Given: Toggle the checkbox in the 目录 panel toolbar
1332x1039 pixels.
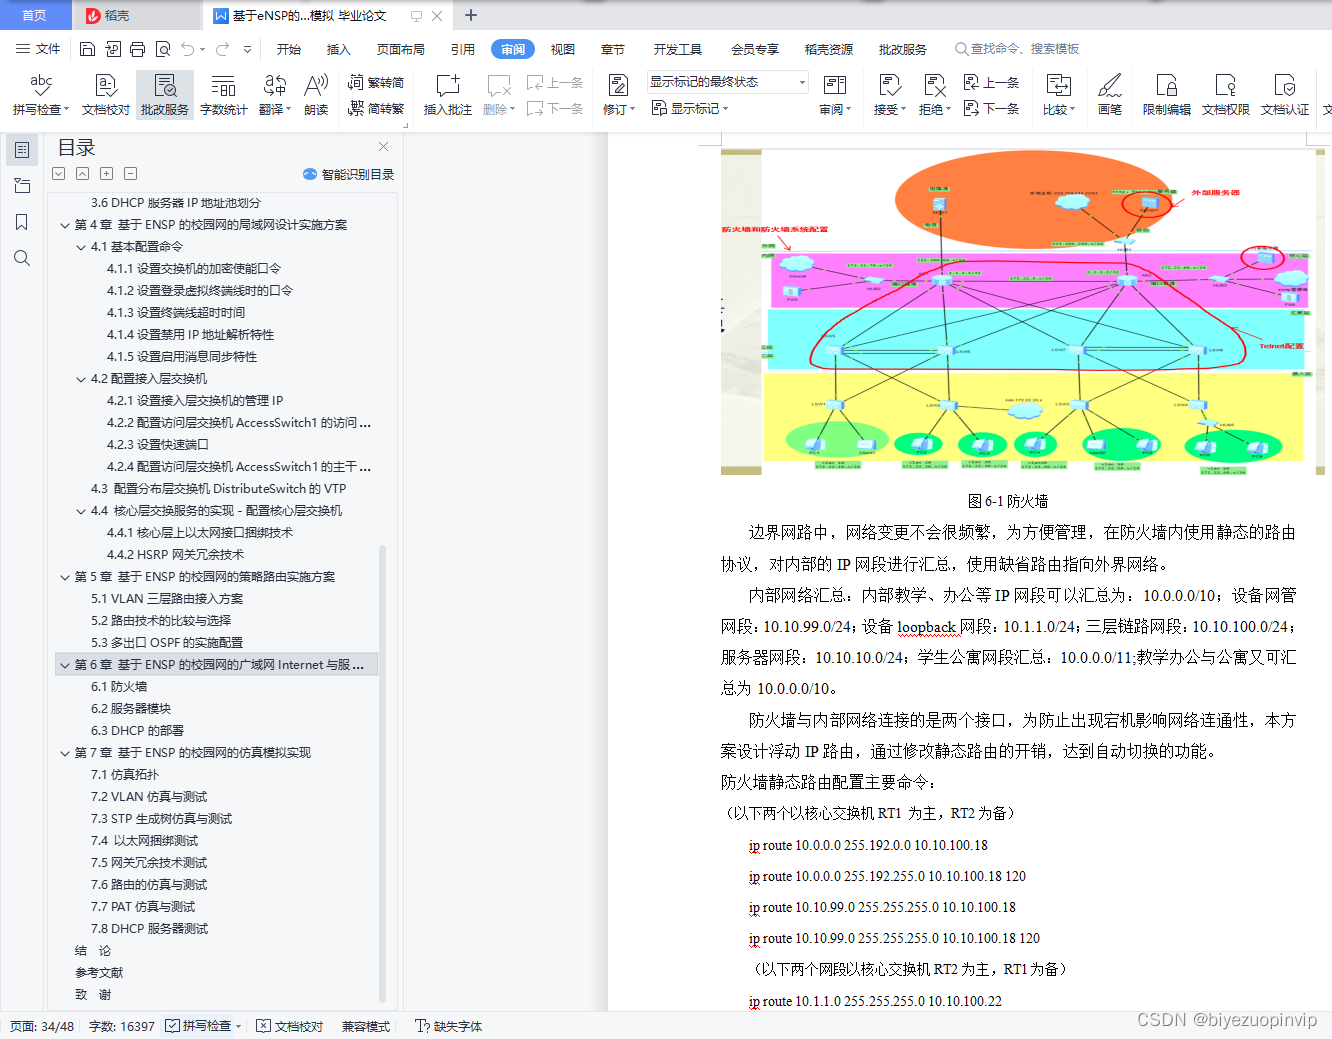Looking at the screenshot, I should click(58, 173).
